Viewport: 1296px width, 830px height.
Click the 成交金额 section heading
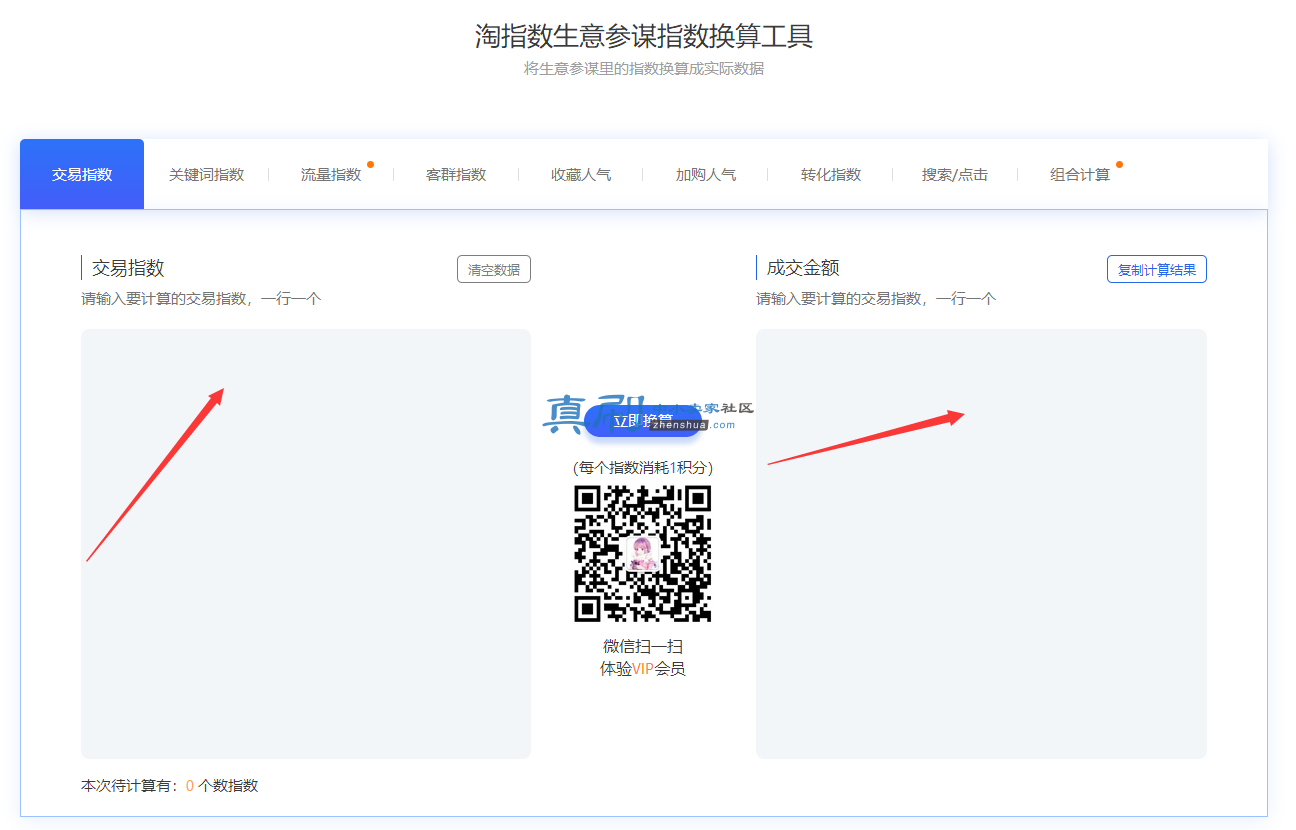pyautogui.click(x=803, y=268)
